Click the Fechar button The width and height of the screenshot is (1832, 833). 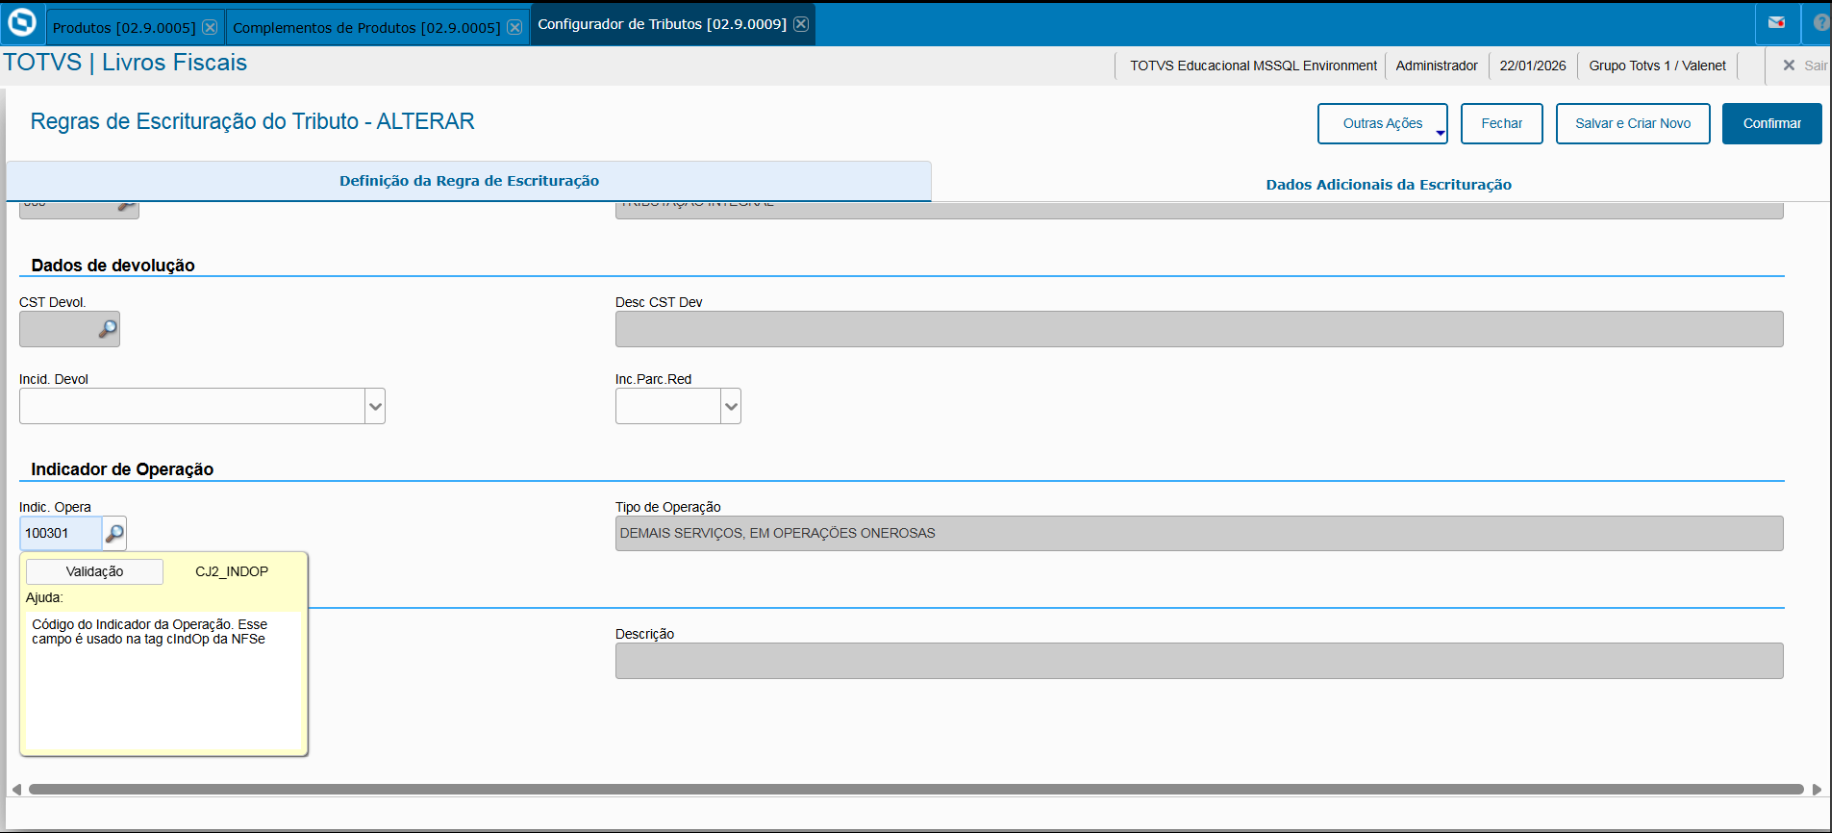pyautogui.click(x=1501, y=124)
